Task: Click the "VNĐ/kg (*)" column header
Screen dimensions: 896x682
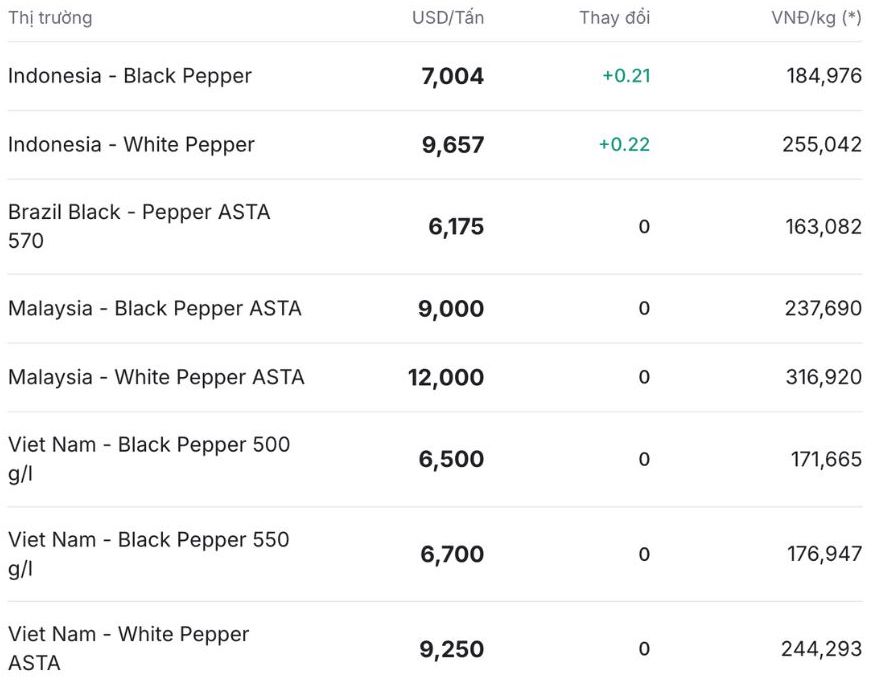Action: click(x=816, y=18)
